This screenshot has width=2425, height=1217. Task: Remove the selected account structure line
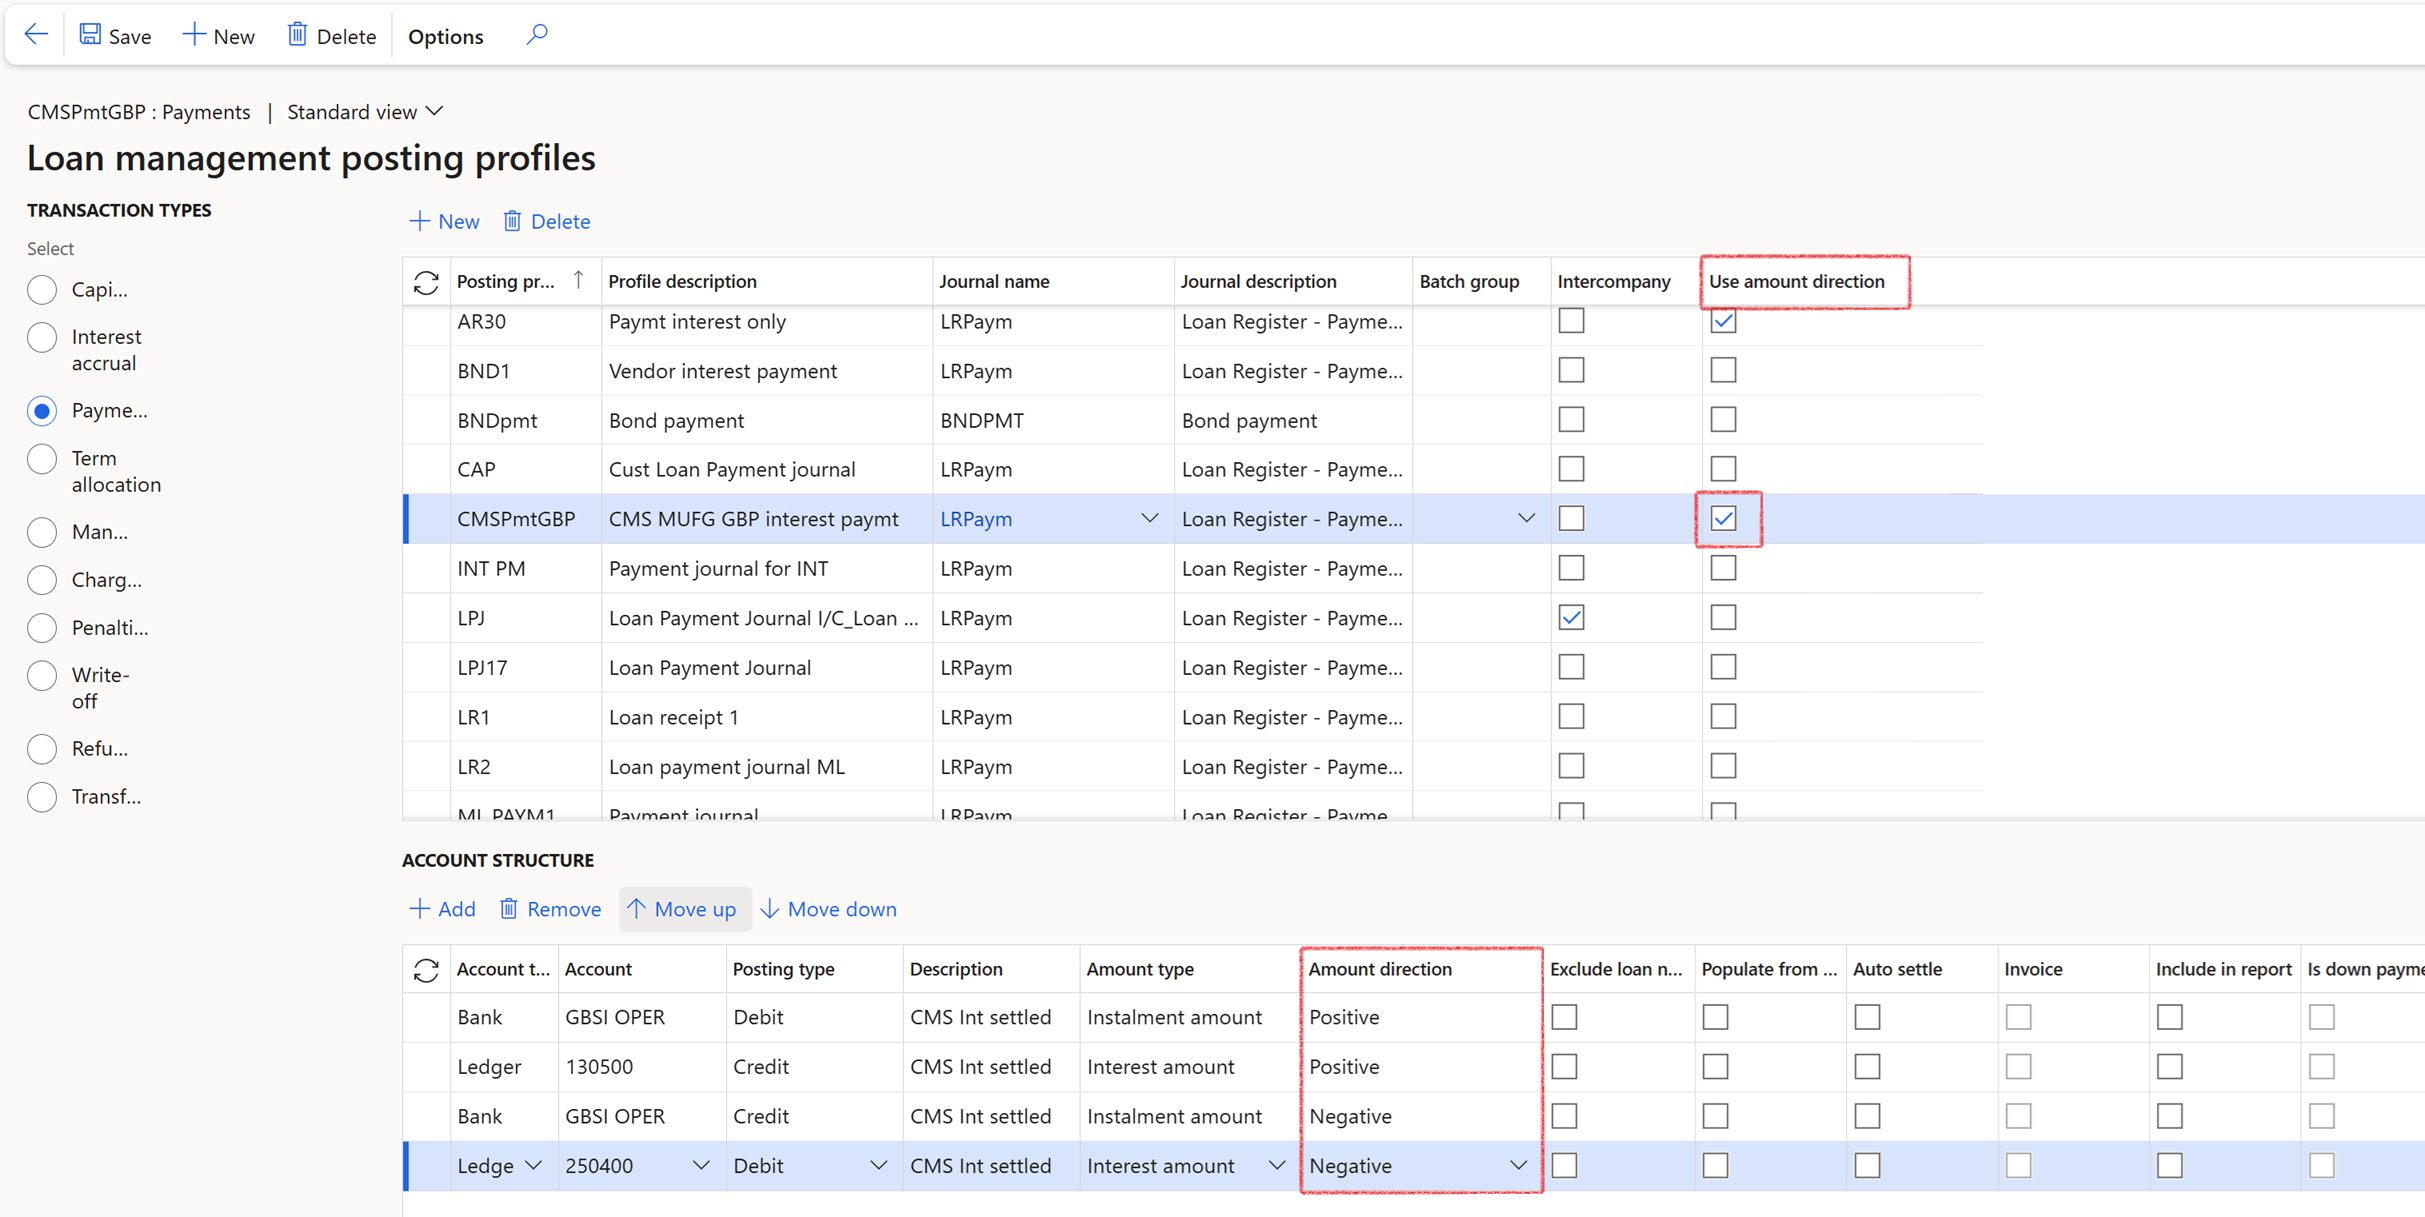pos(550,909)
